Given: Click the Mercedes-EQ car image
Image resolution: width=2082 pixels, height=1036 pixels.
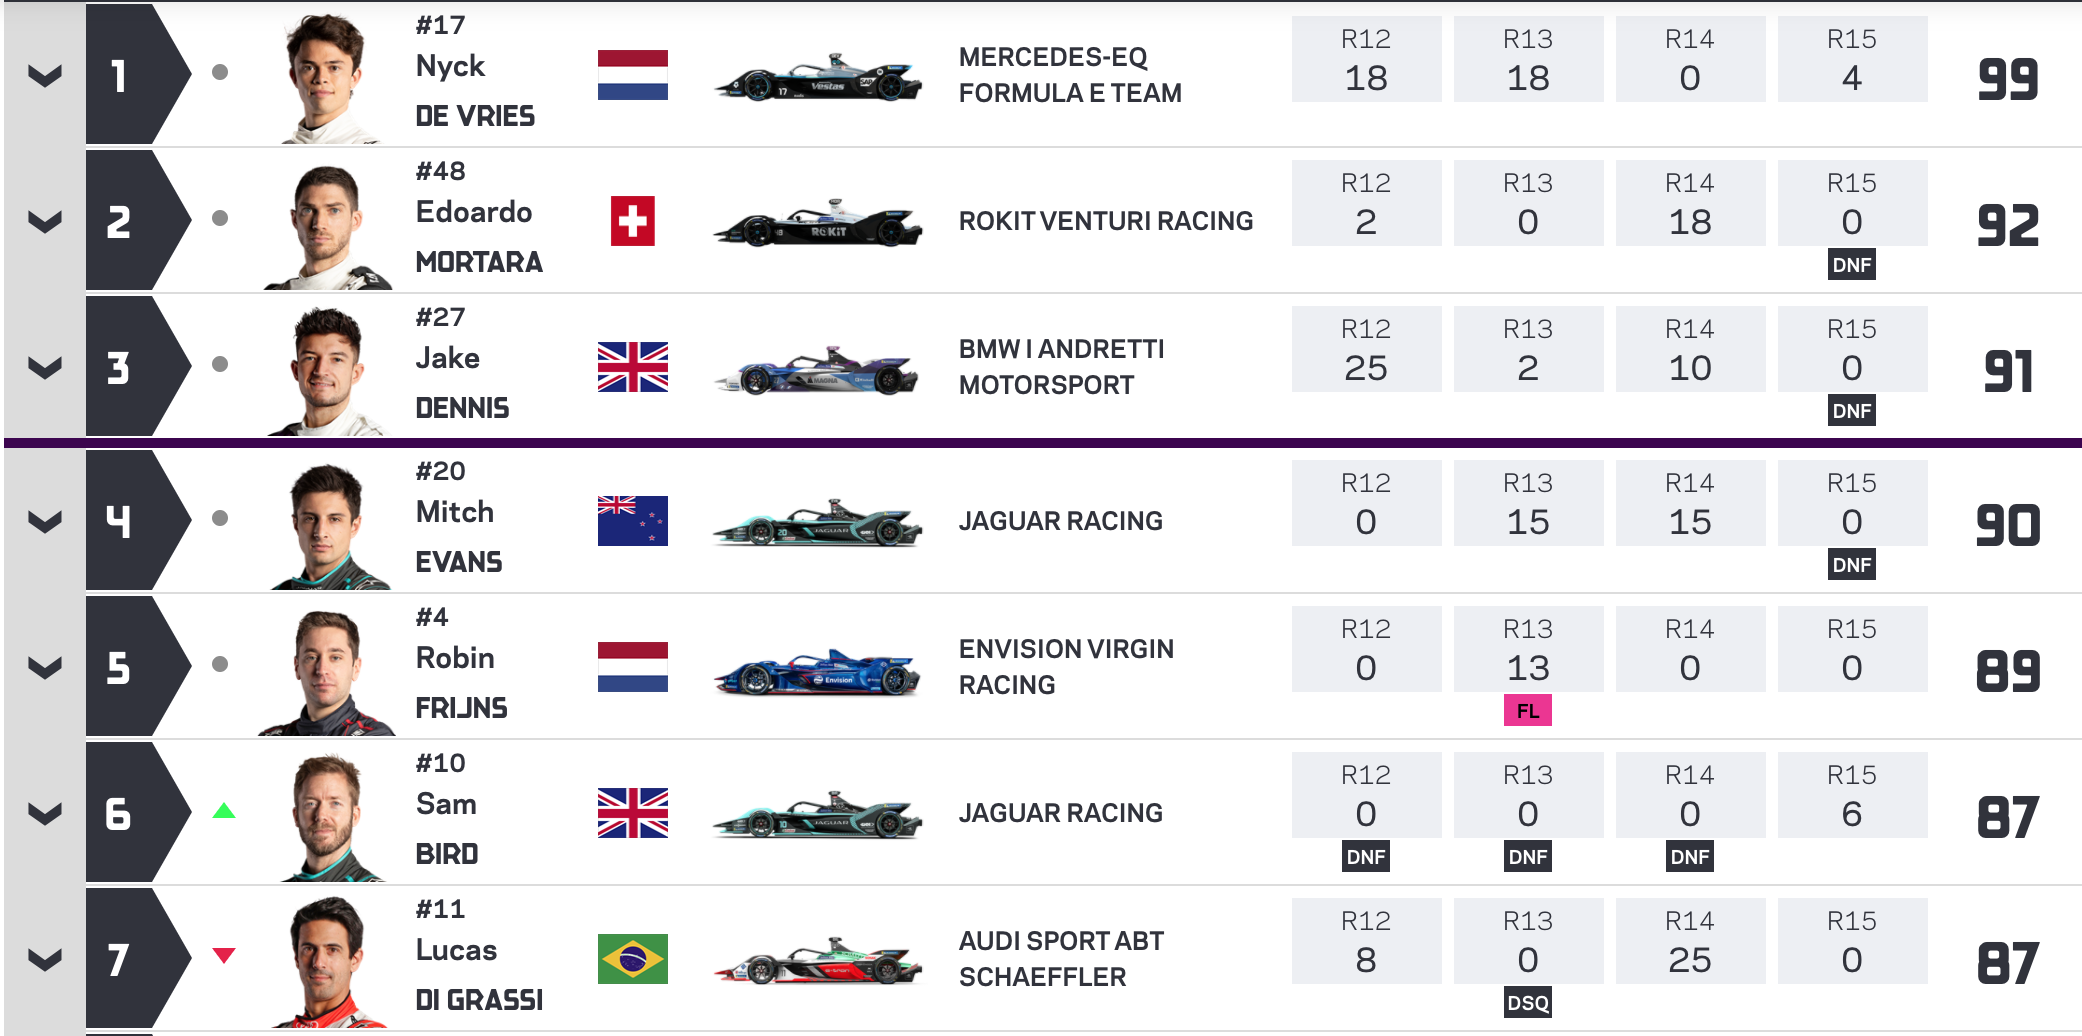Looking at the screenshot, I should (x=818, y=77).
